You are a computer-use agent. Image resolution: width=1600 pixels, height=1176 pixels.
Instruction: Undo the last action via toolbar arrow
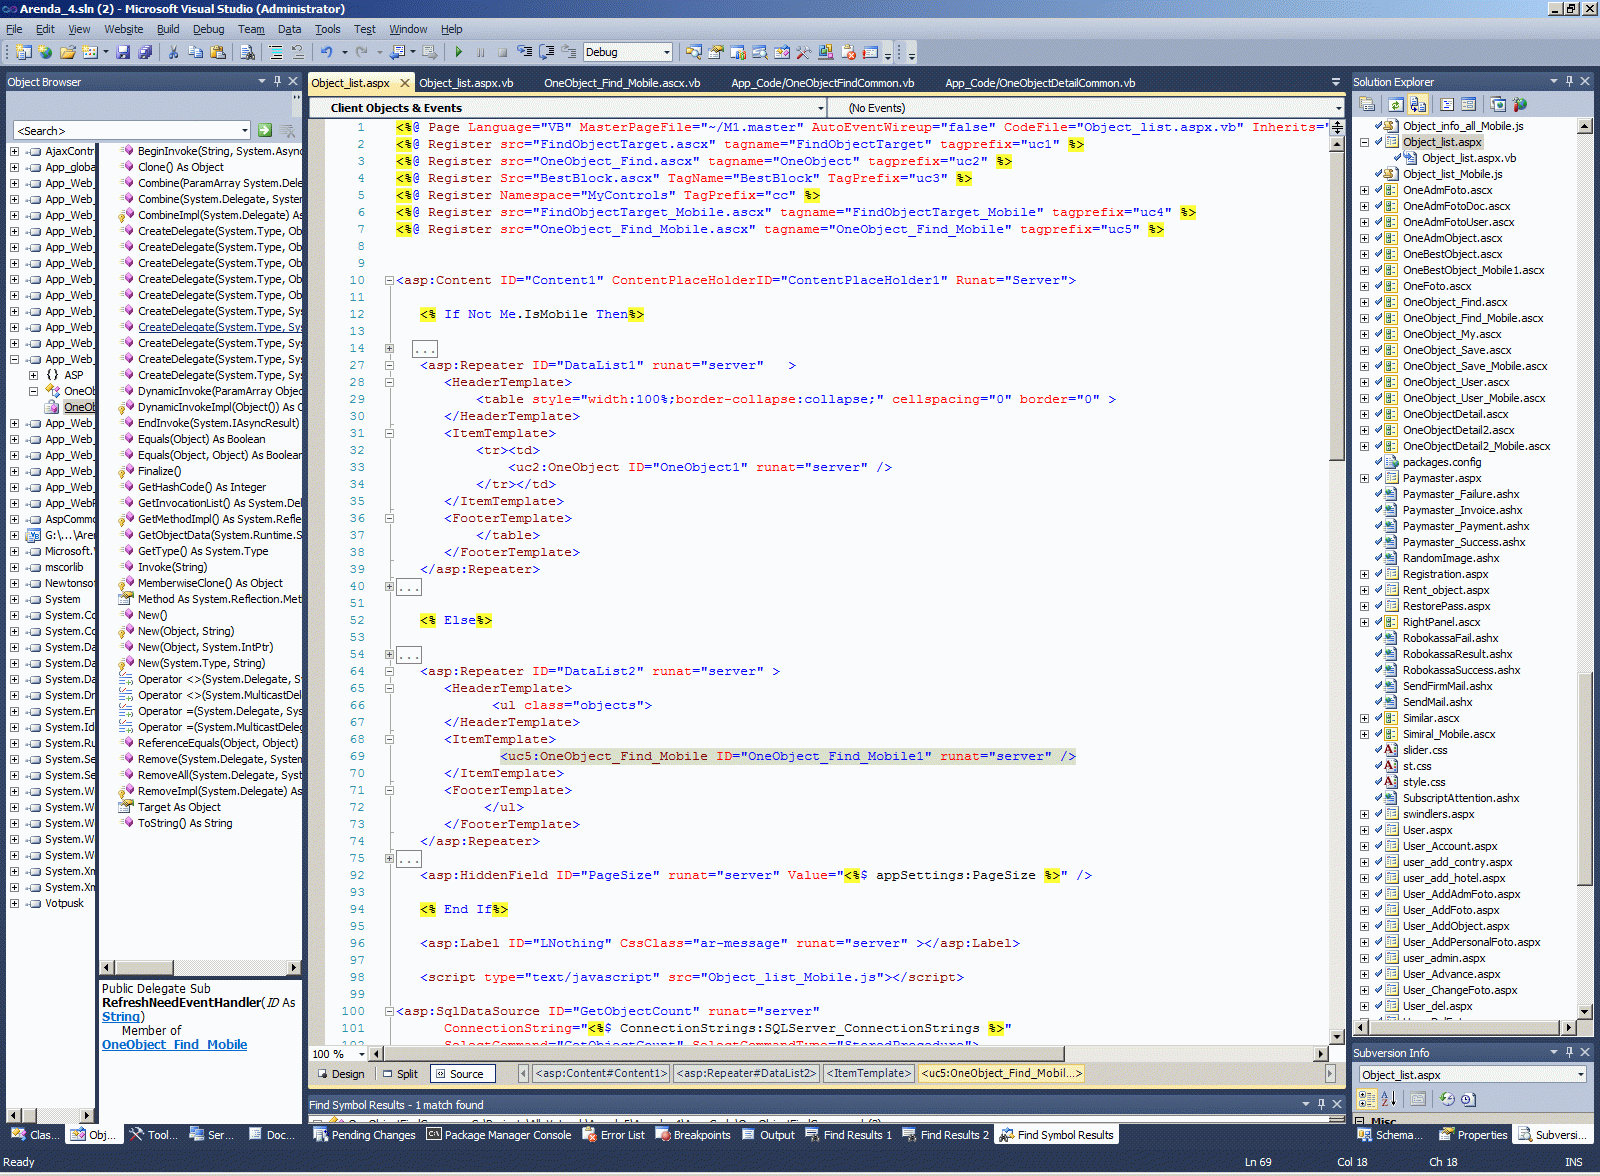326,52
